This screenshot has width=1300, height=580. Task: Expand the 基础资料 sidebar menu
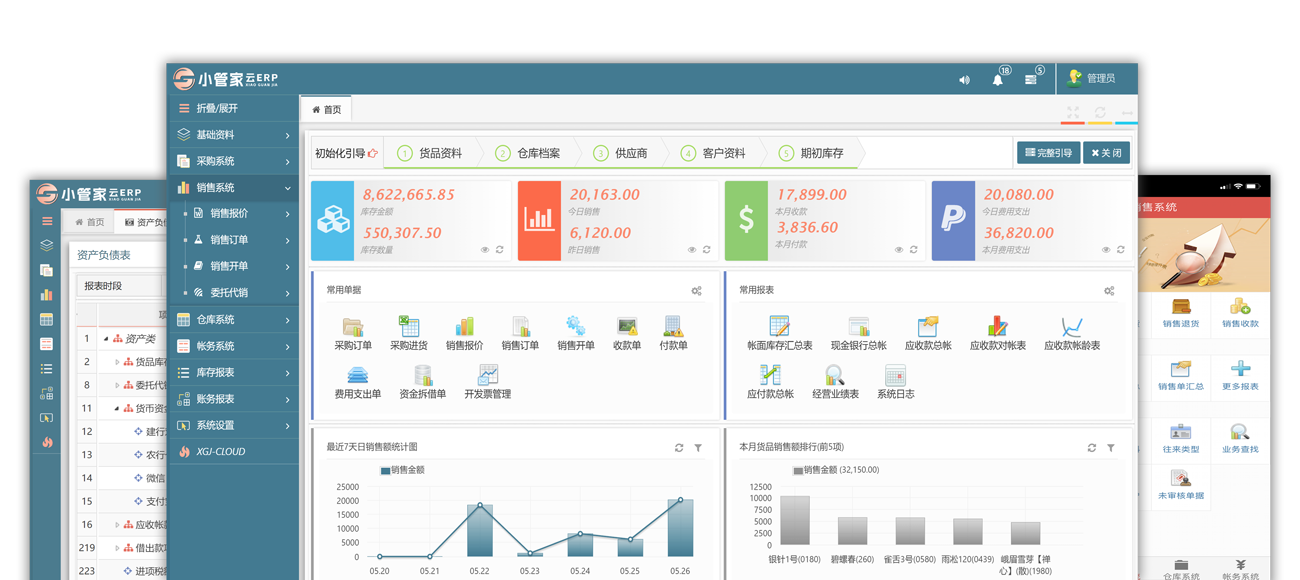(233, 135)
